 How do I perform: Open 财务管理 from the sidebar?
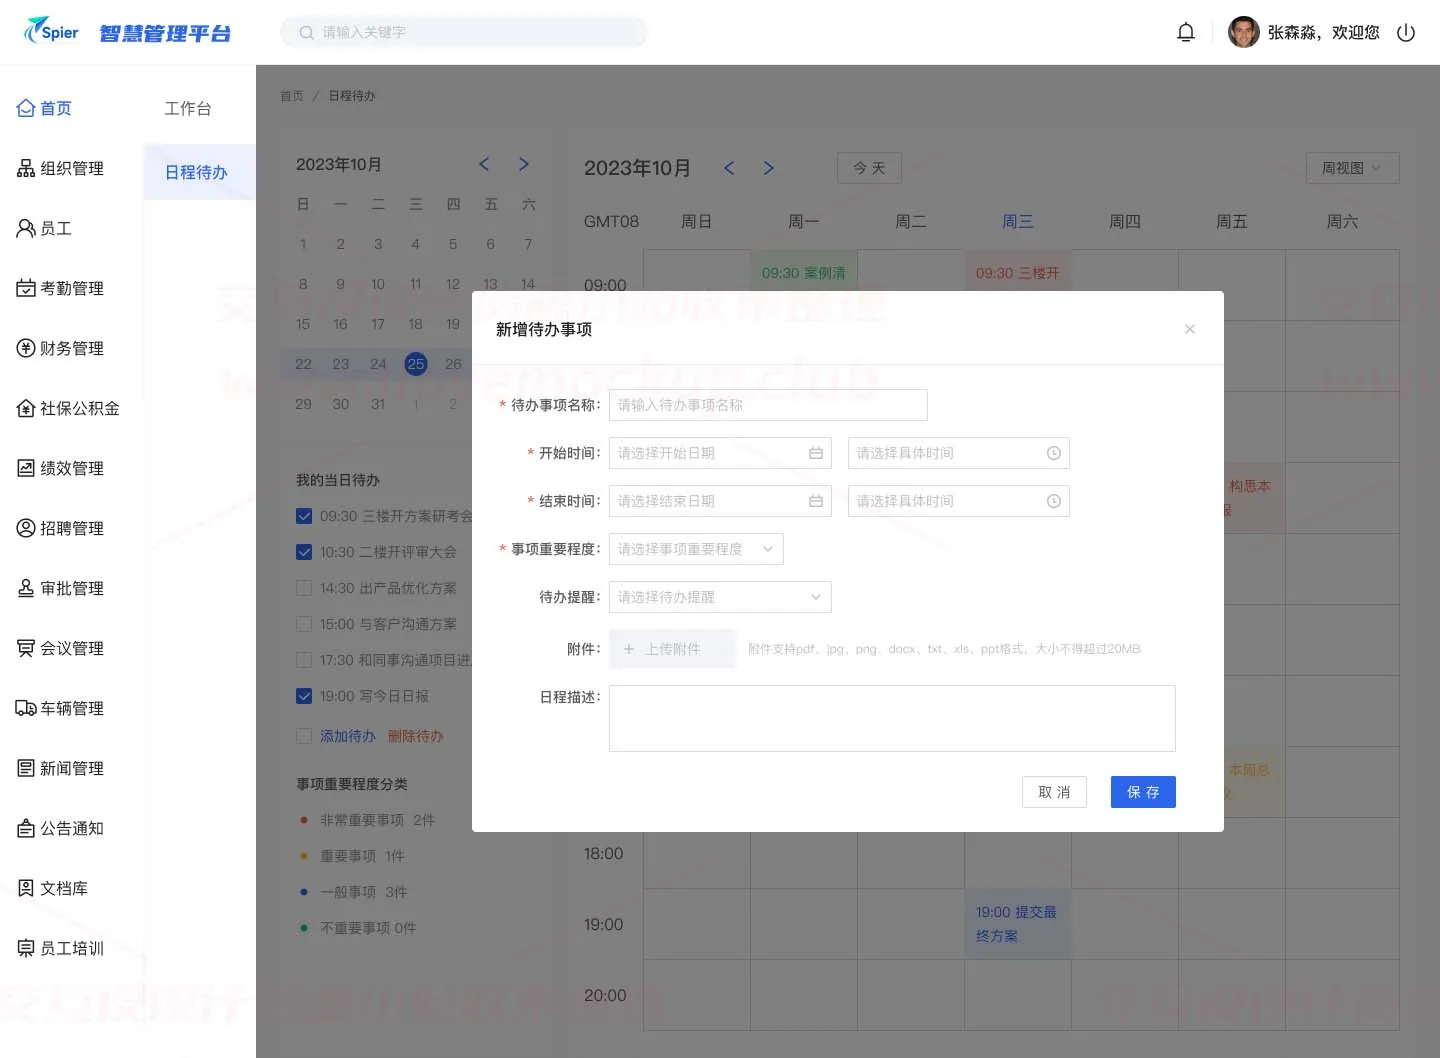pyautogui.click(x=61, y=348)
